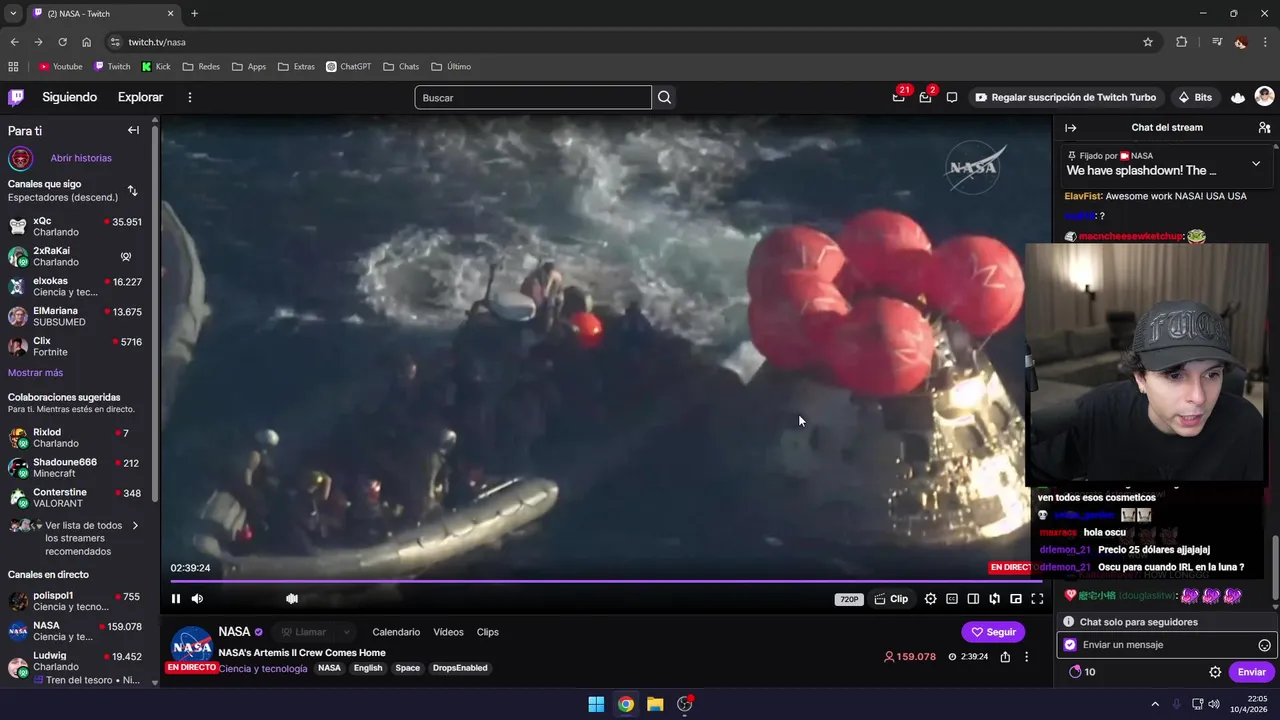
Task: Toggle closed captions in the player
Action: [952, 599]
